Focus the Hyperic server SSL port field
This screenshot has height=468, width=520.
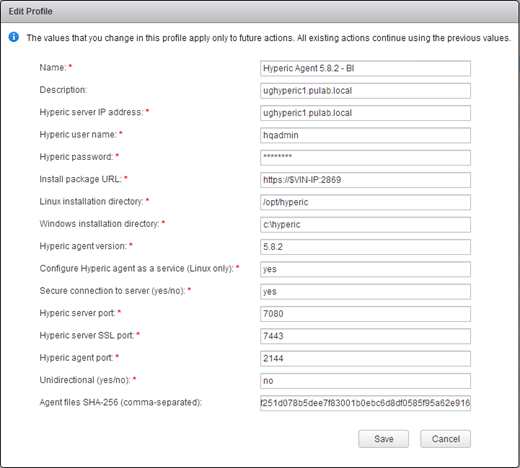[x=365, y=336]
